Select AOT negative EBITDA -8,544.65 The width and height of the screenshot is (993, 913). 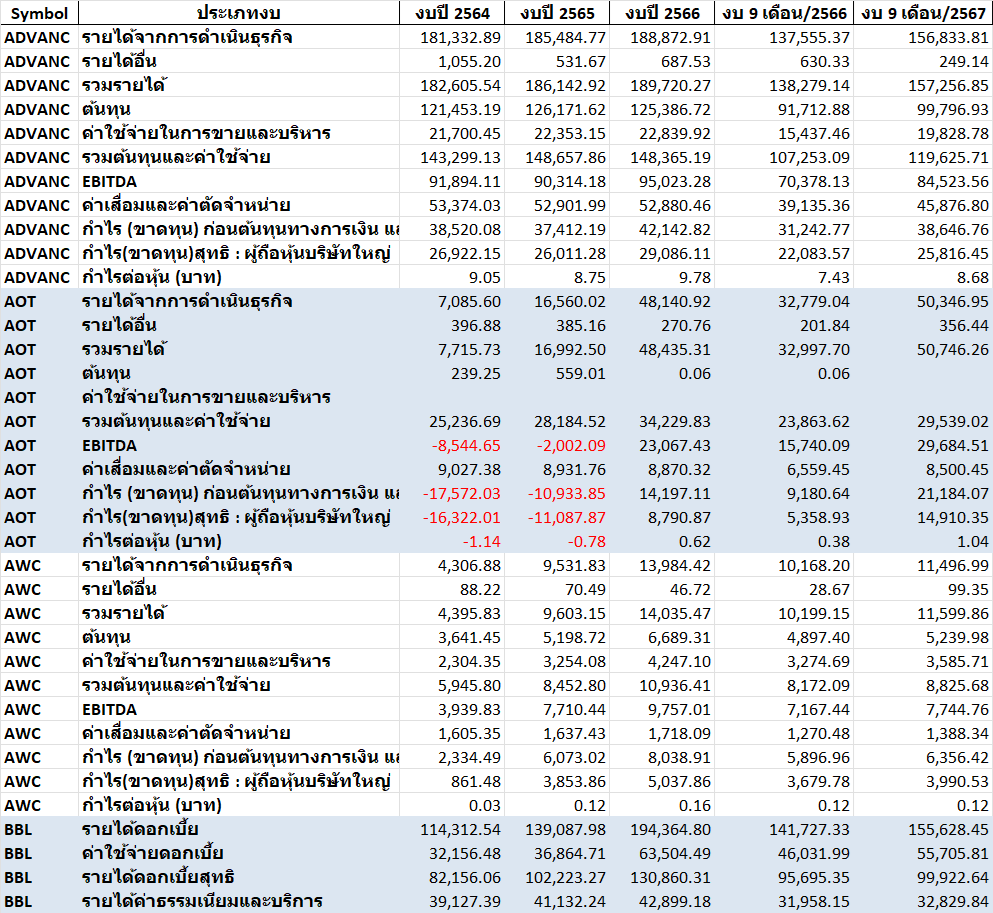tap(466, 446)
